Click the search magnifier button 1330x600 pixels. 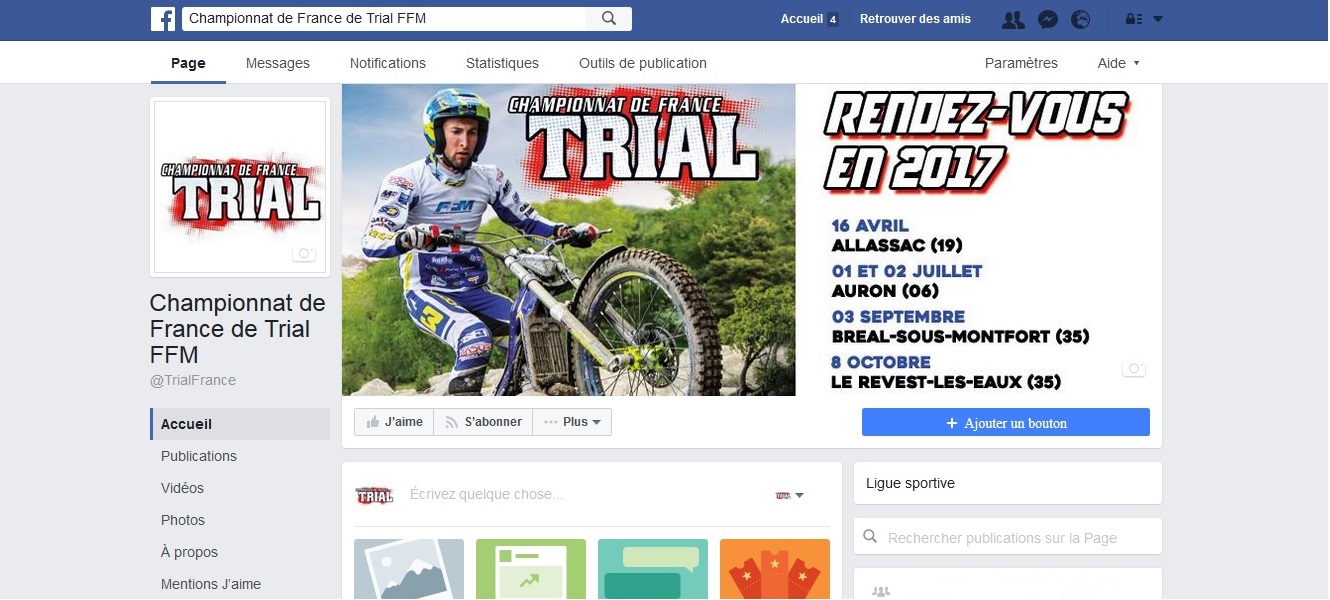tap(609, 19)
